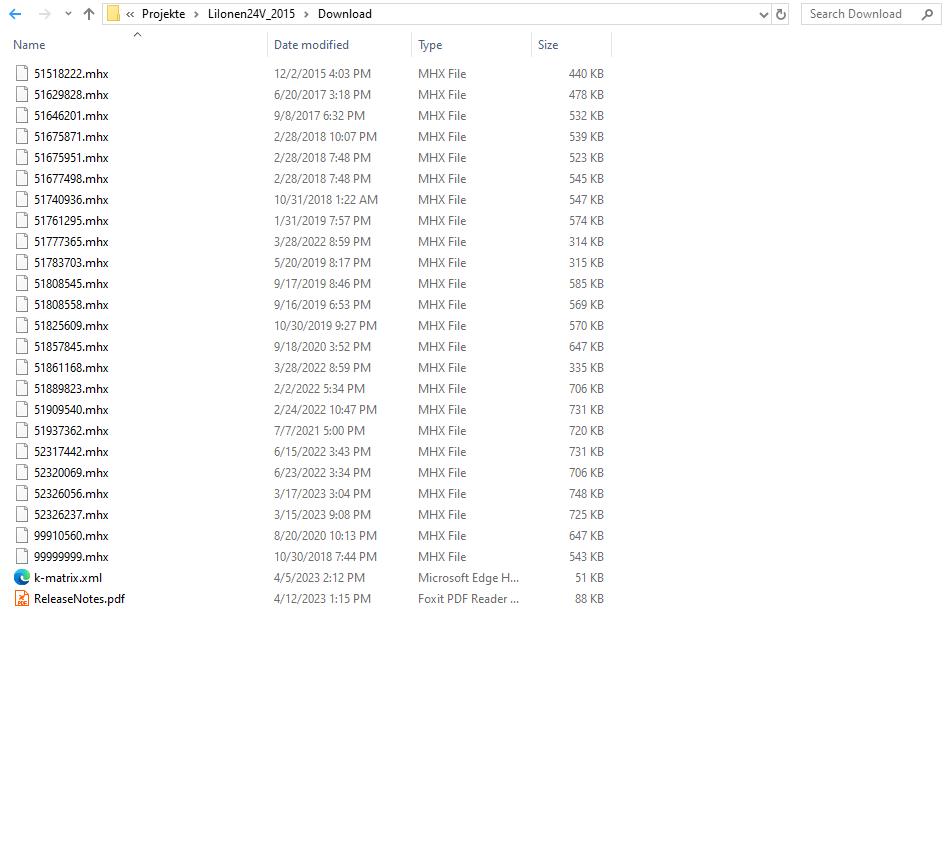Select file name 52326237.mhx

coord(71,515)
